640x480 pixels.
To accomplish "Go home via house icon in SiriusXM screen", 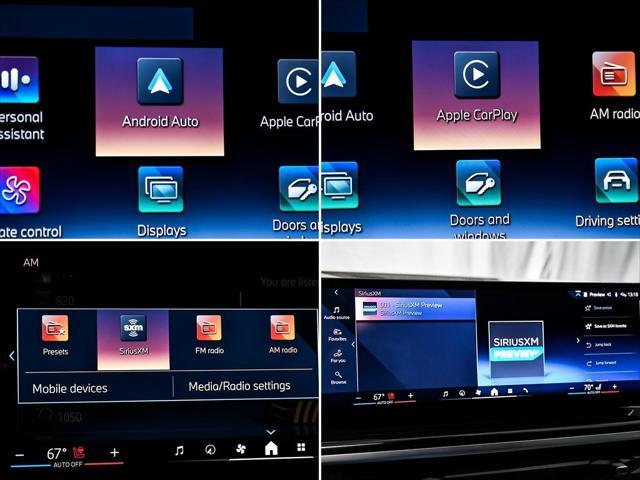I will click(x=494, y=392).
